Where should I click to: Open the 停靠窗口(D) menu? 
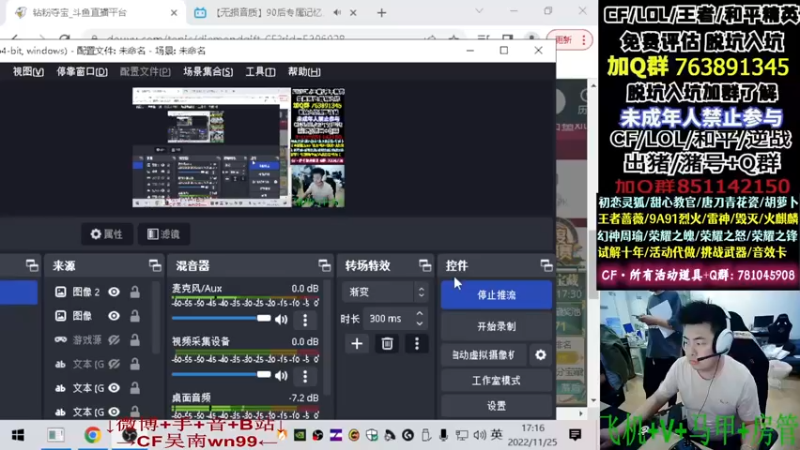(82, 72)
